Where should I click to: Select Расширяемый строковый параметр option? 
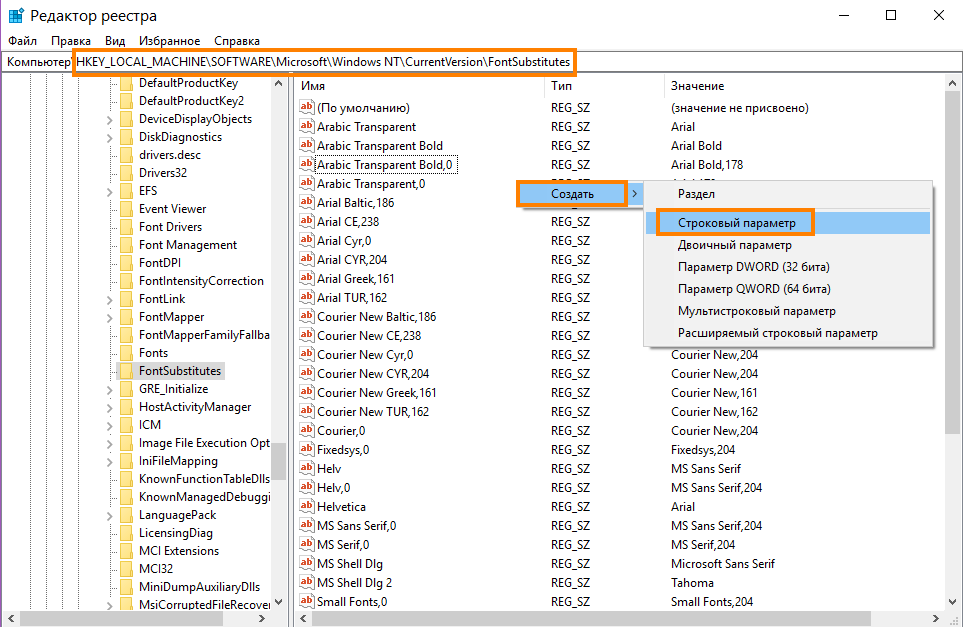pyautogui.click(x=788, y=333)
